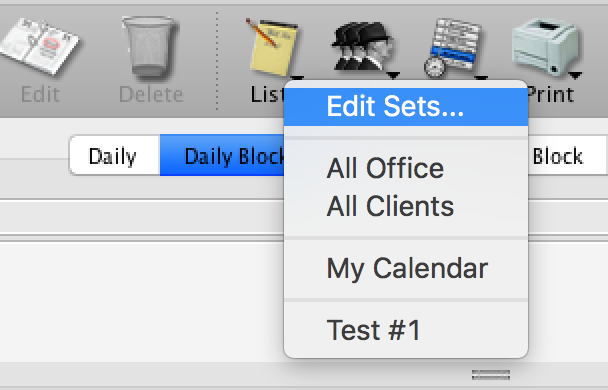Click the Print printer icon
This screenshot has width=608, height=390.
click(545, 47)
